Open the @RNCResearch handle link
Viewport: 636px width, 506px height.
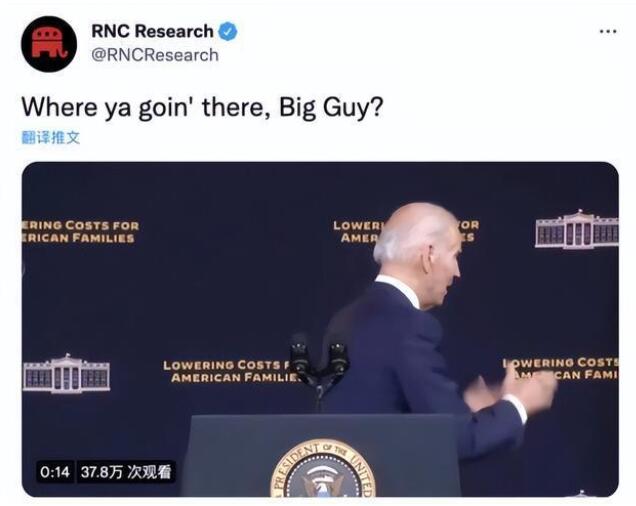pyautogui.click(x=155, y=55)
